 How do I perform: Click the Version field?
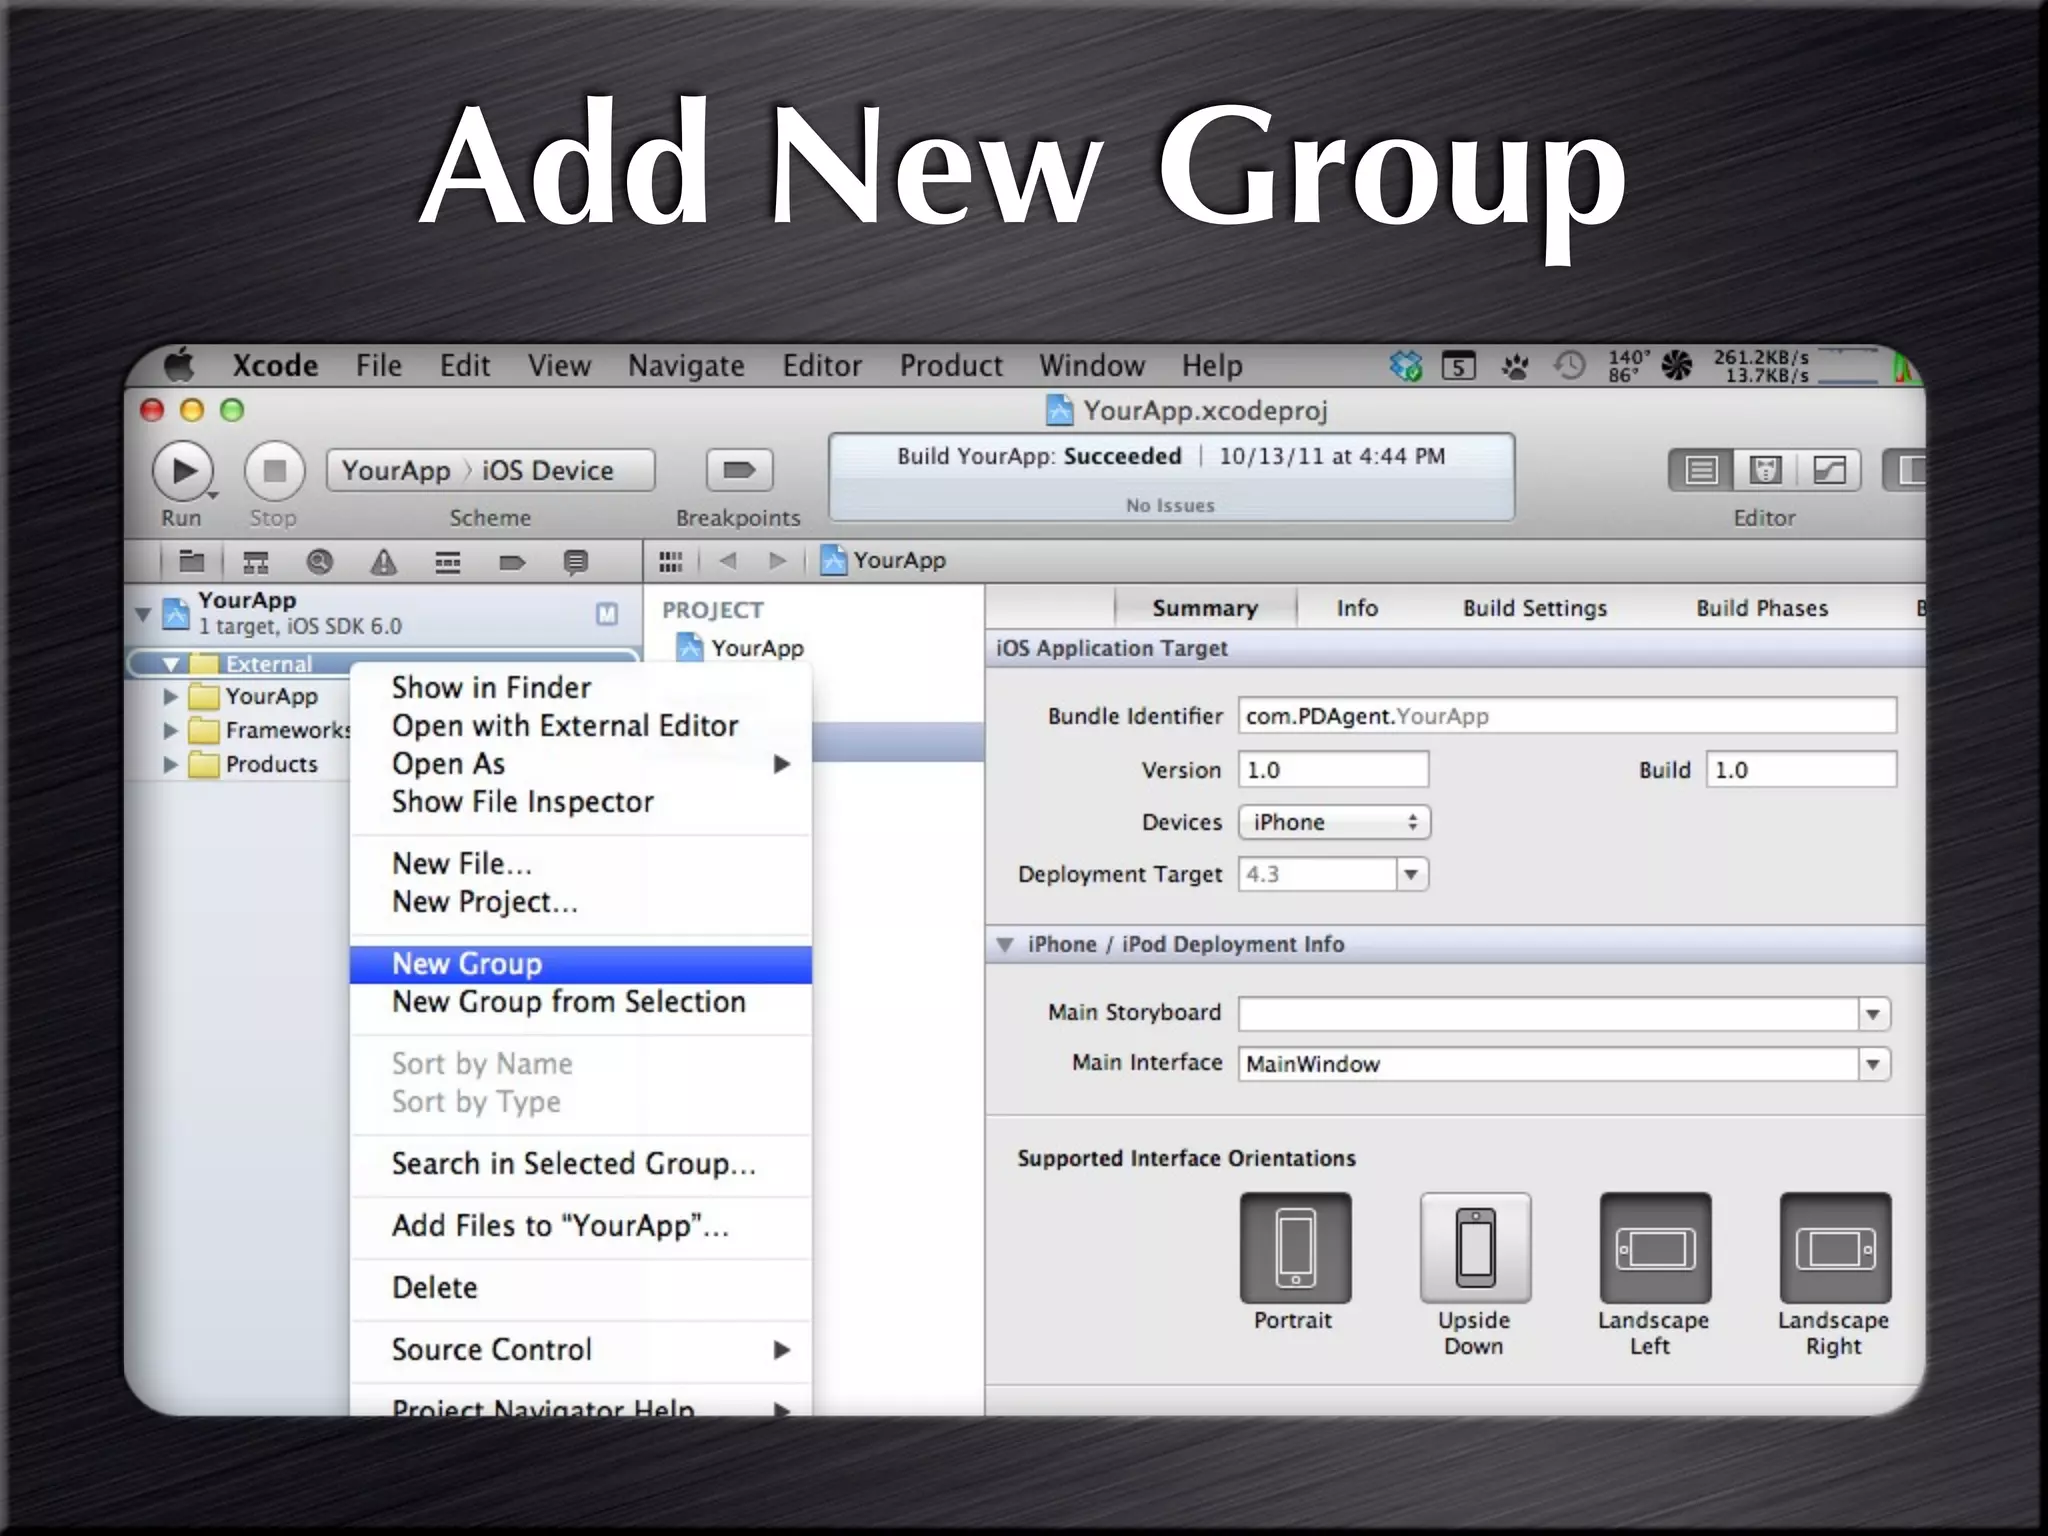[1333, 770]
